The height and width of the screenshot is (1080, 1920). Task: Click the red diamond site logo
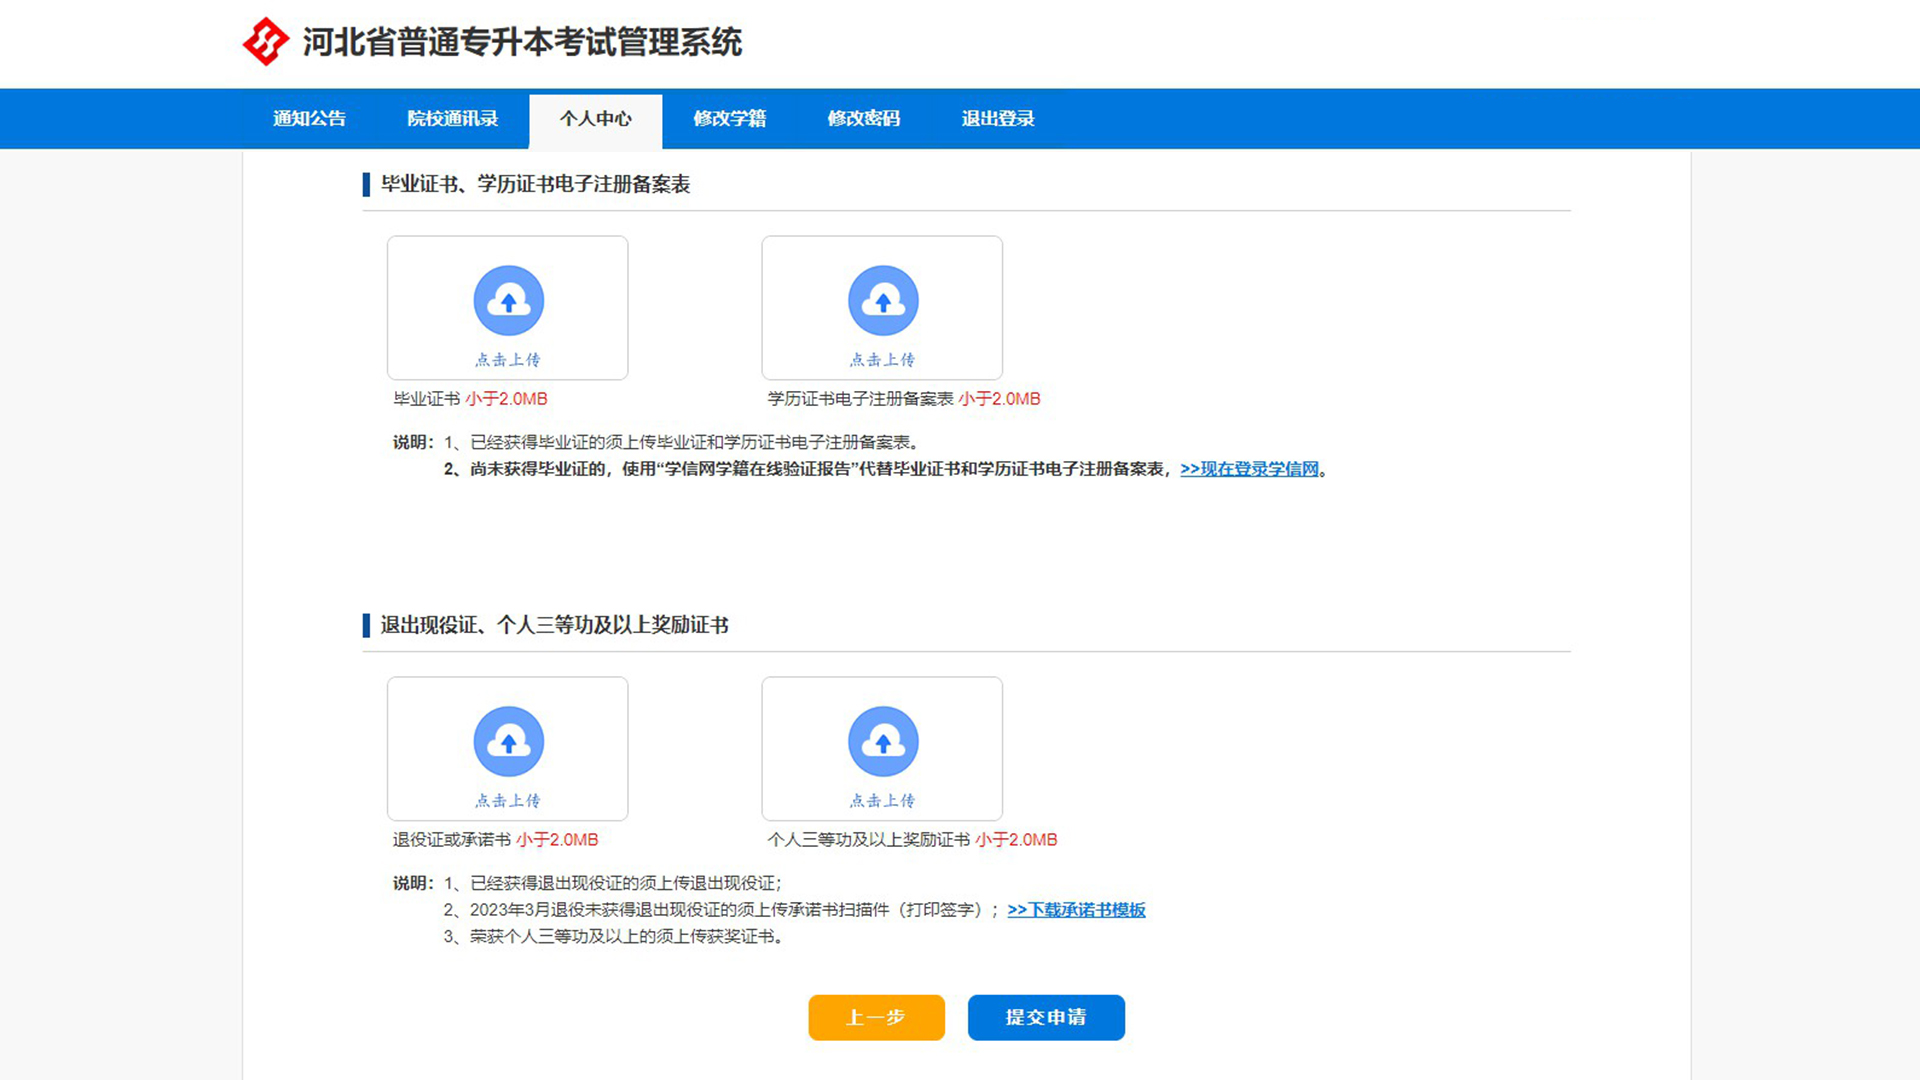coord(265,41)
